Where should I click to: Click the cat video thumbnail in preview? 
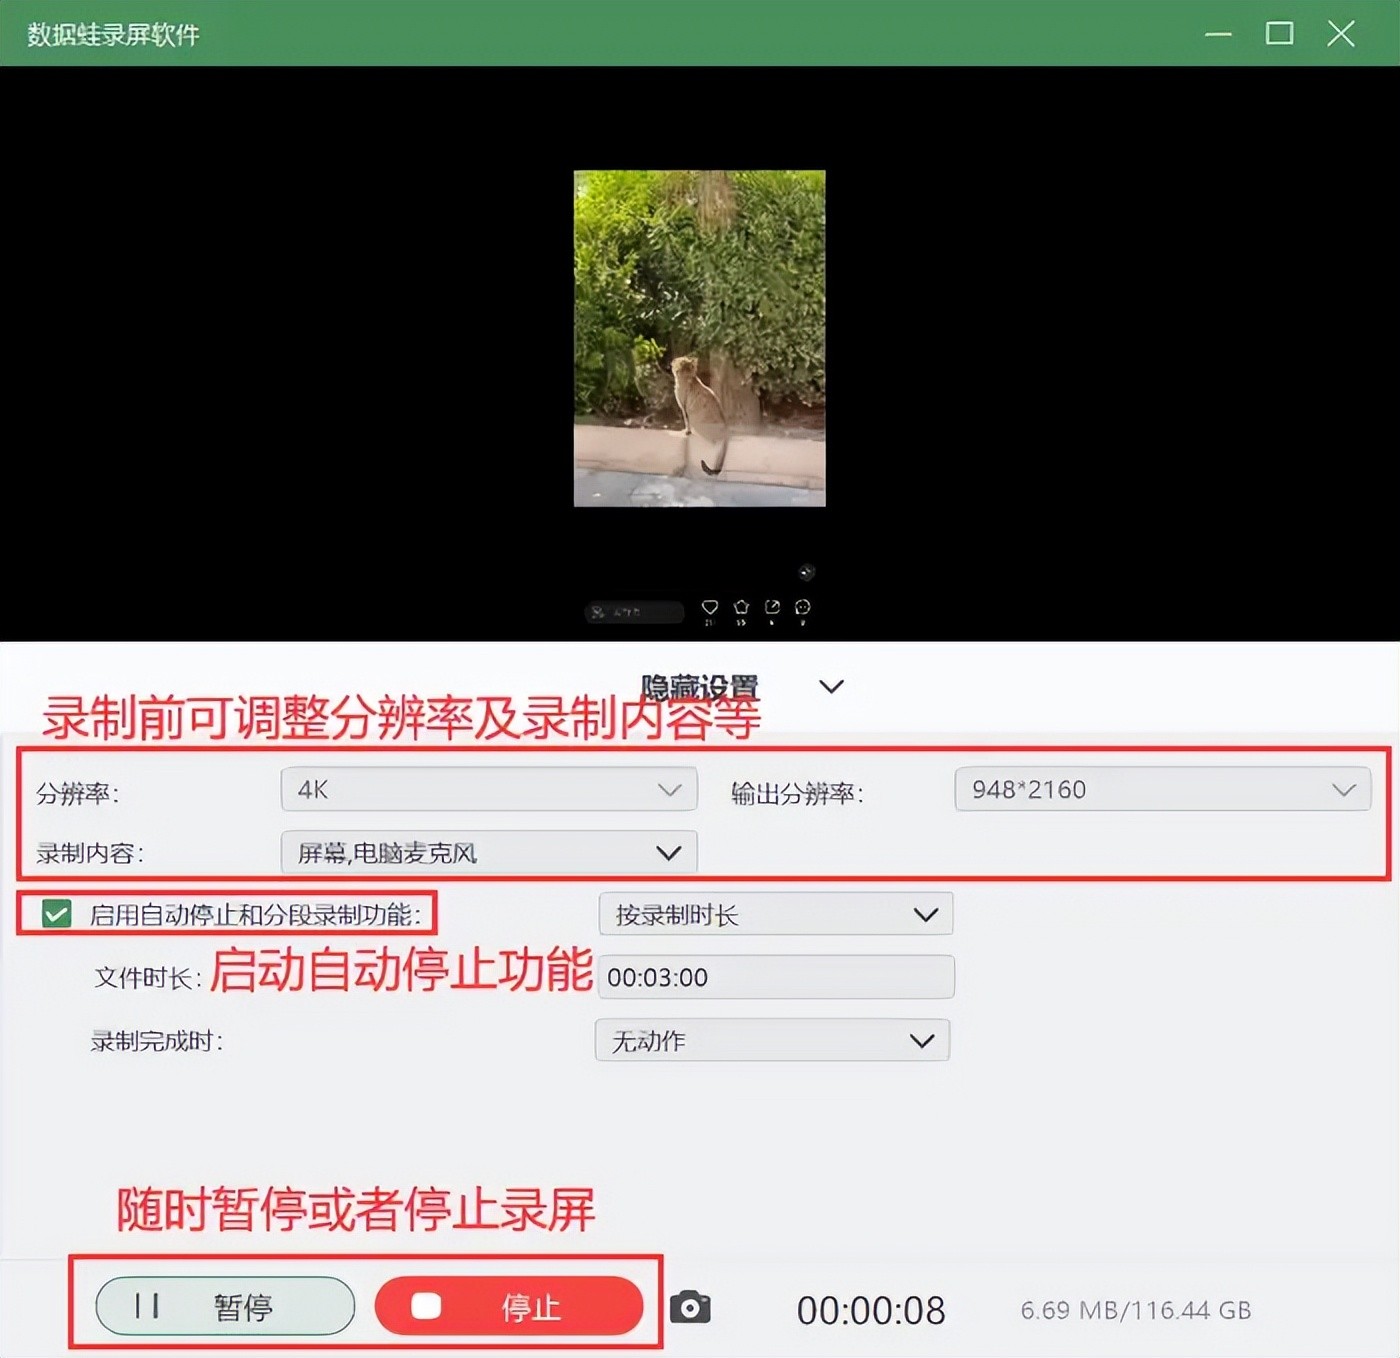699,338
